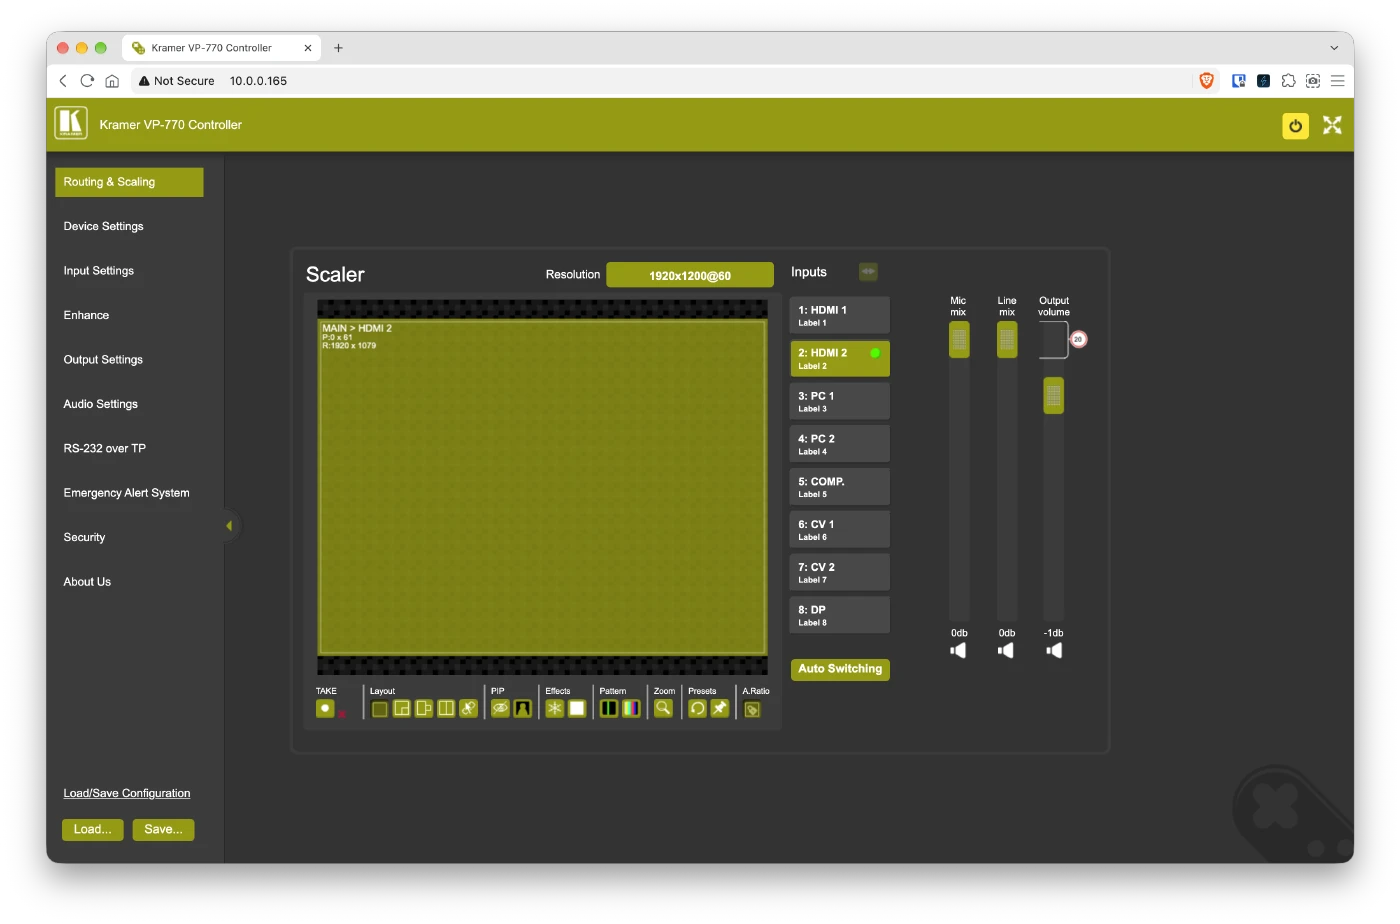Click the blank white effect icon
Image resolution: width=1400 pixels, height=924 pixels.
pyautogui.click(x=577, y=709)
